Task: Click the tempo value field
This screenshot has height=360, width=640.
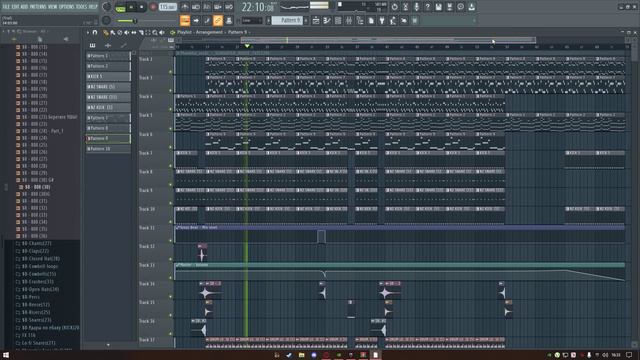Action: pos(168,7)
